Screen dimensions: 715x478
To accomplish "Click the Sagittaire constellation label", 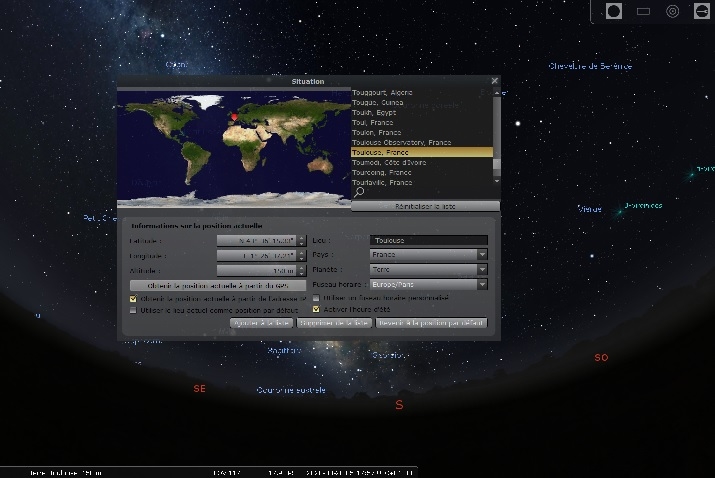I will click(284, 350).
